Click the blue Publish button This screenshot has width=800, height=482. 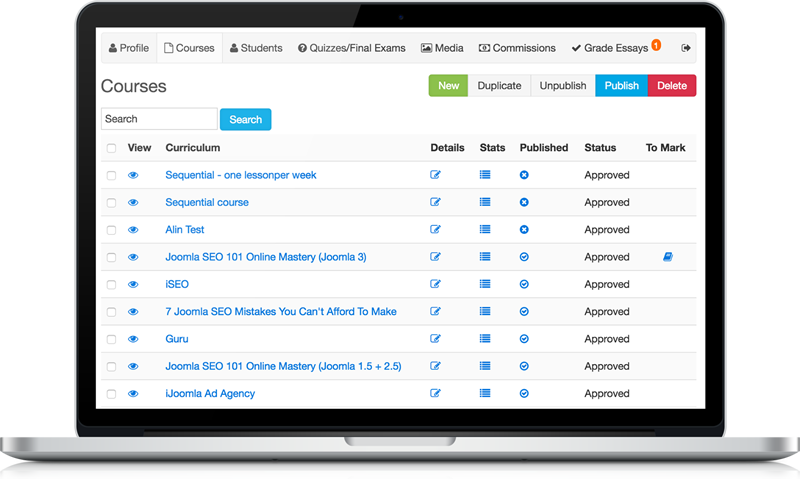click(x=621, y=86)
